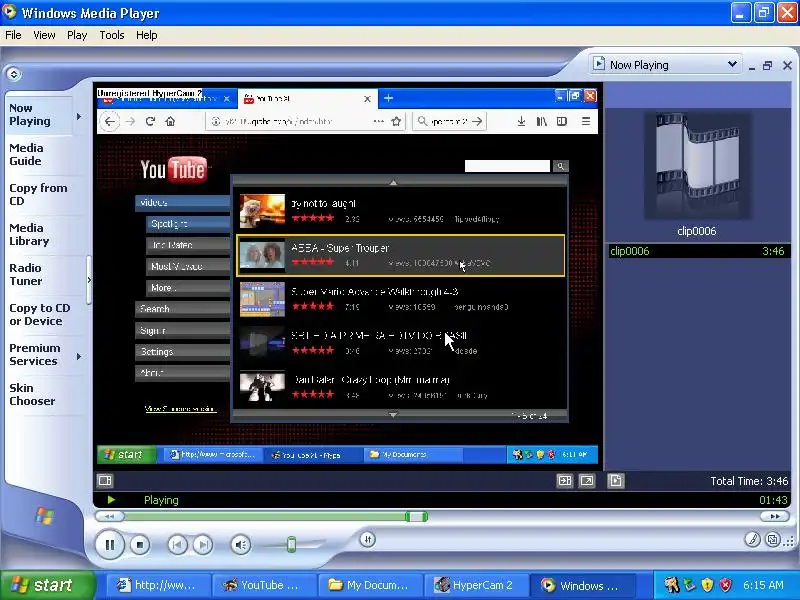The image size is (800, 600).
Task: Go to Copy to CD or Device
Action: coord(40,315)
